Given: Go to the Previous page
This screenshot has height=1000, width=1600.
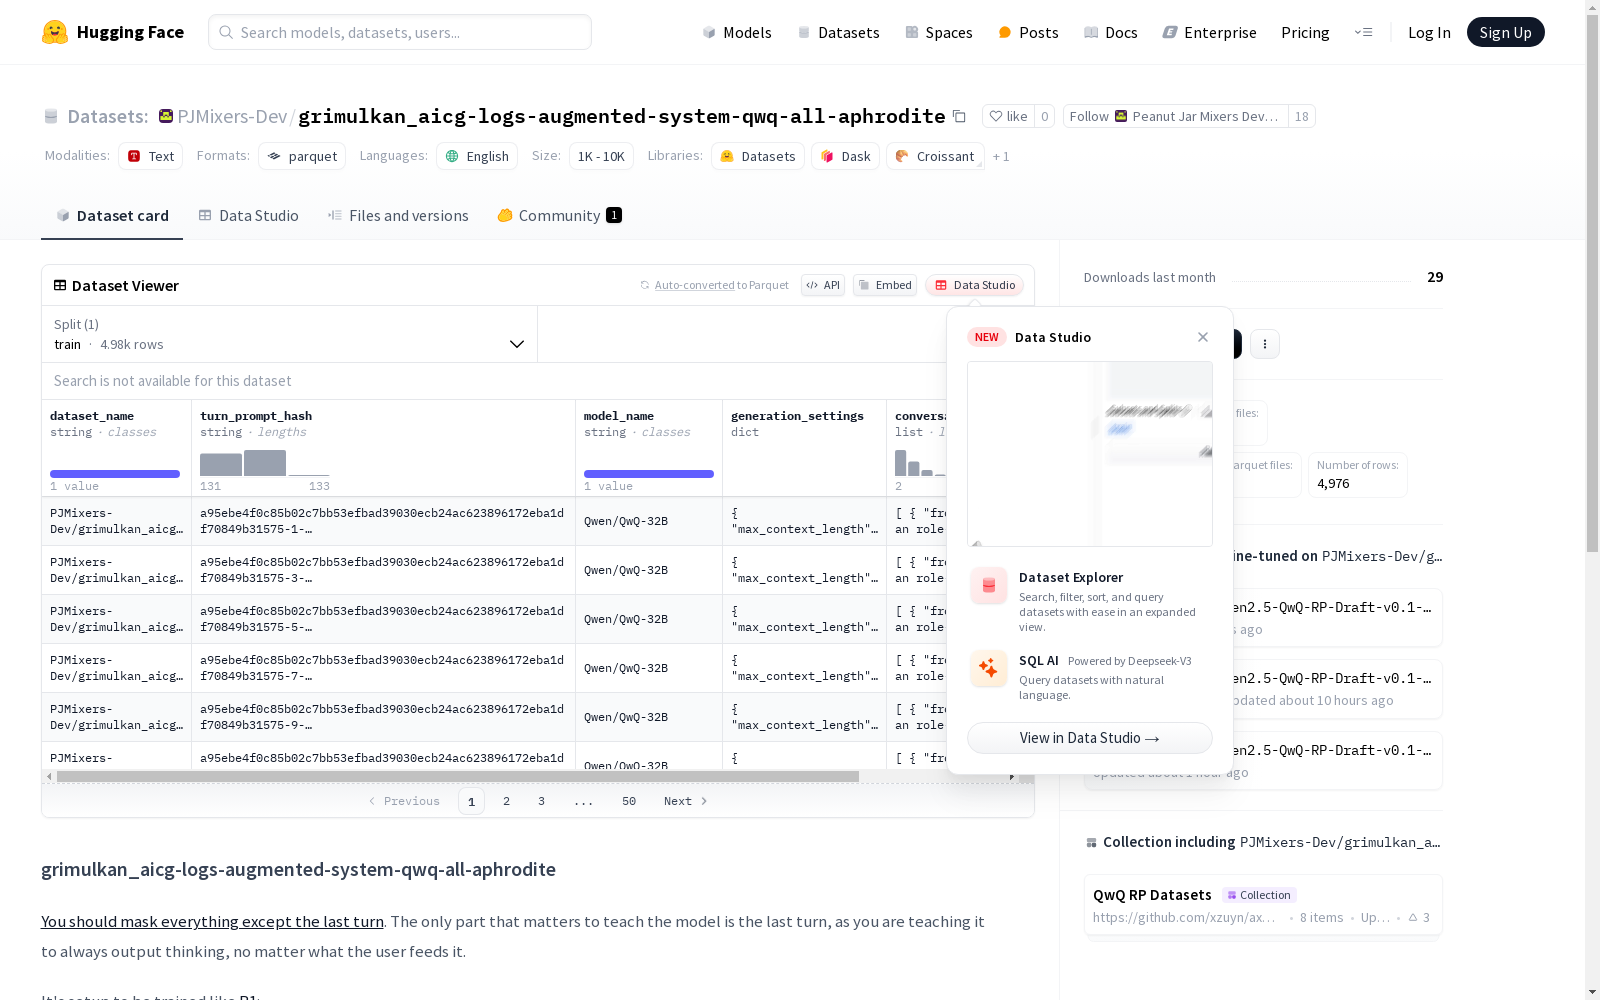Looking at the screenshot, I should (404, 801).
